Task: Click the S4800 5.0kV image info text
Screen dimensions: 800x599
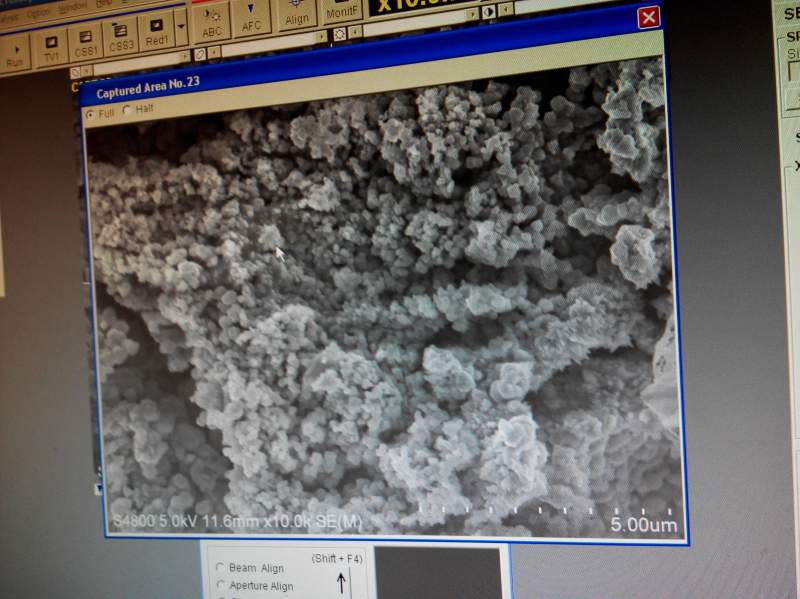Action: (x=237, y=521)
